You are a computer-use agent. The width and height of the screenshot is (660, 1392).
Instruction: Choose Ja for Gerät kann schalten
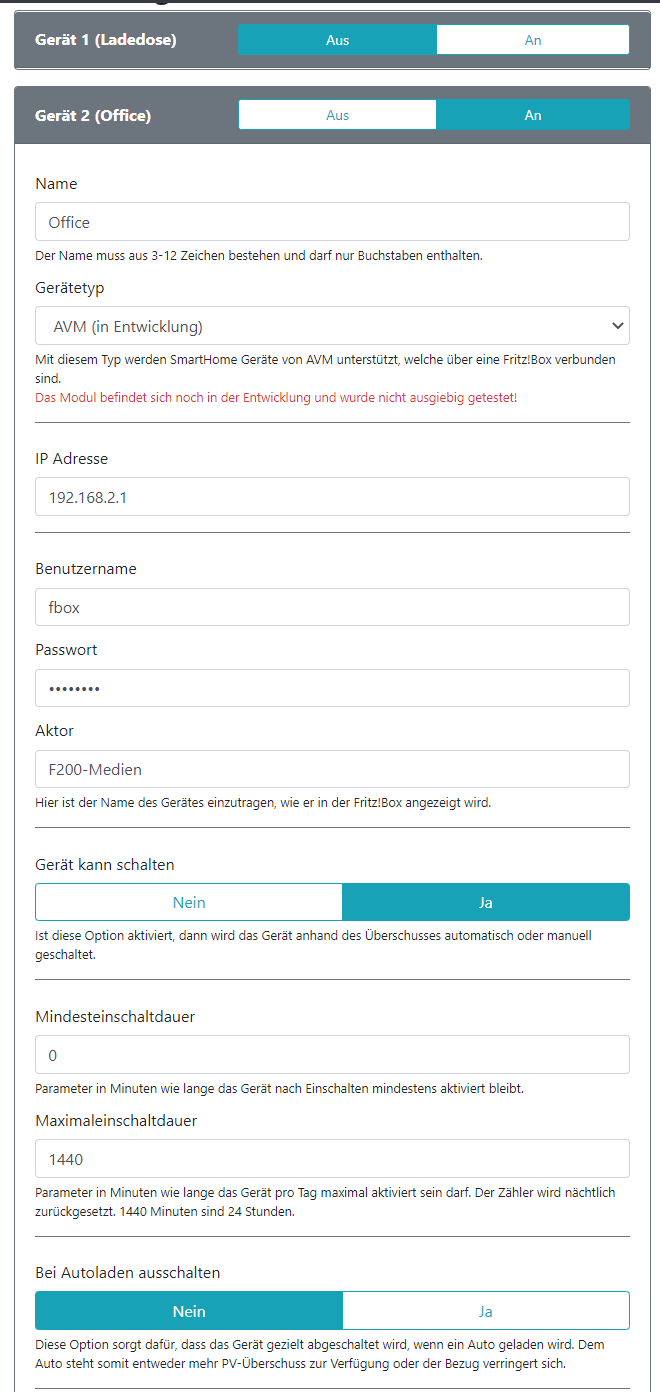(485, 902)
